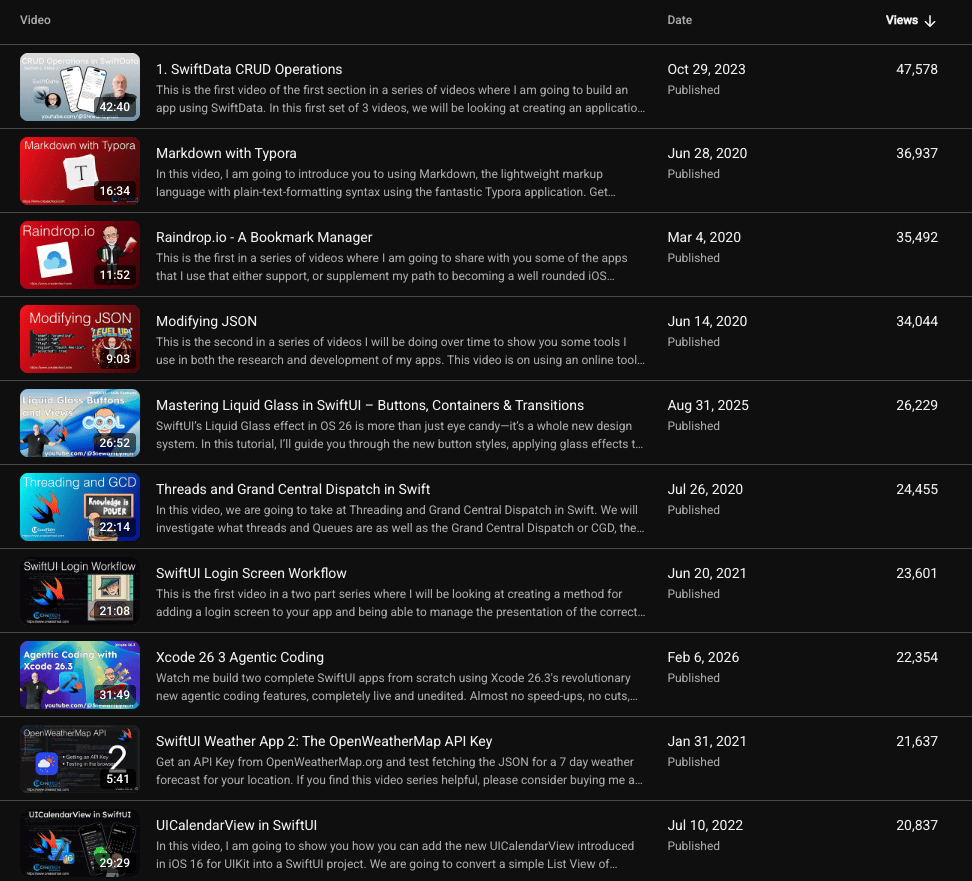Click title '1. SwiftData CRUD Operations'

click(249, 69)
